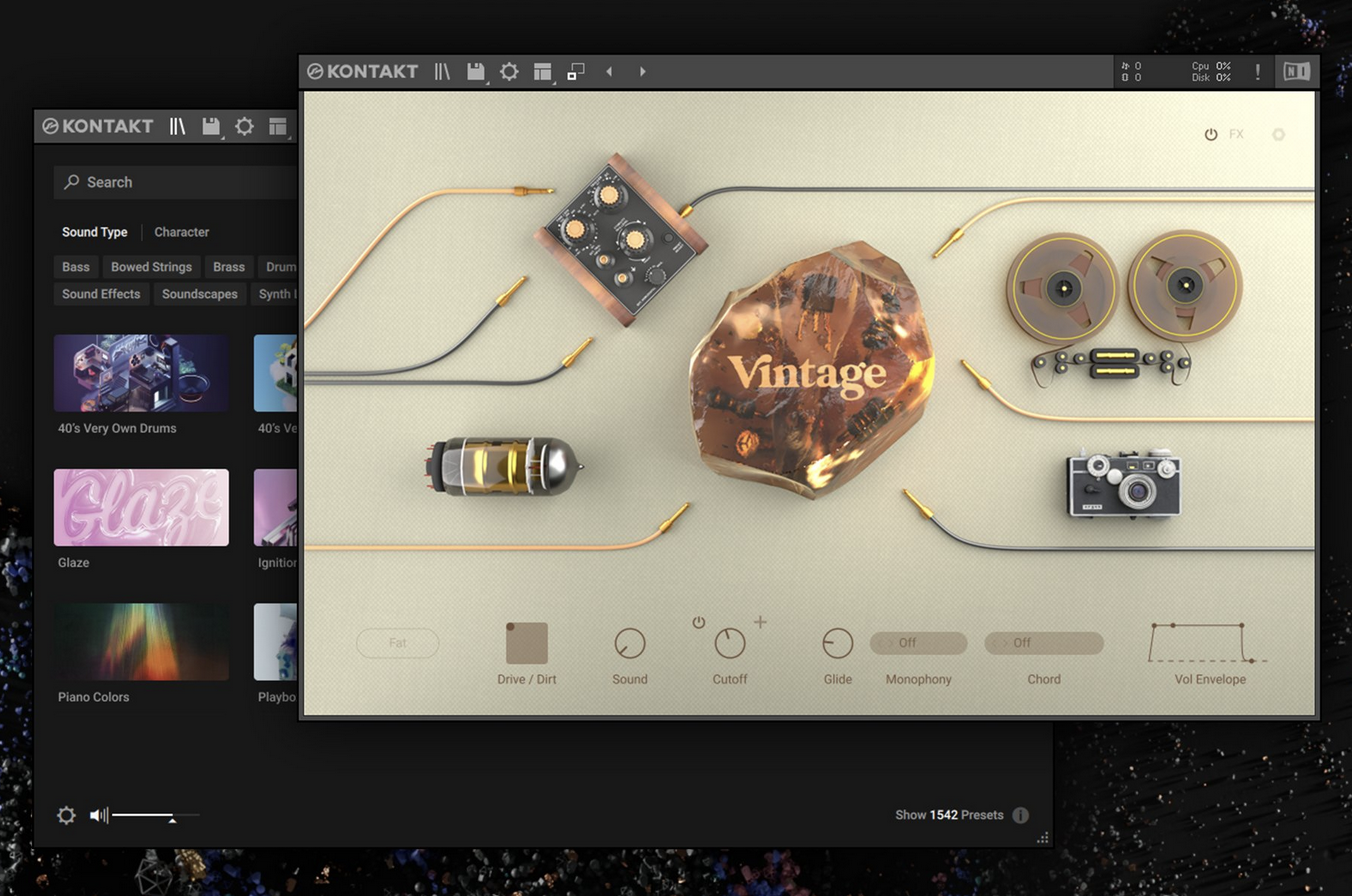Image resolution: width=1352 pixels, height=896 pixels.
Task: Click the workspace layout icon in the toolbar
Action: point(542,71)
